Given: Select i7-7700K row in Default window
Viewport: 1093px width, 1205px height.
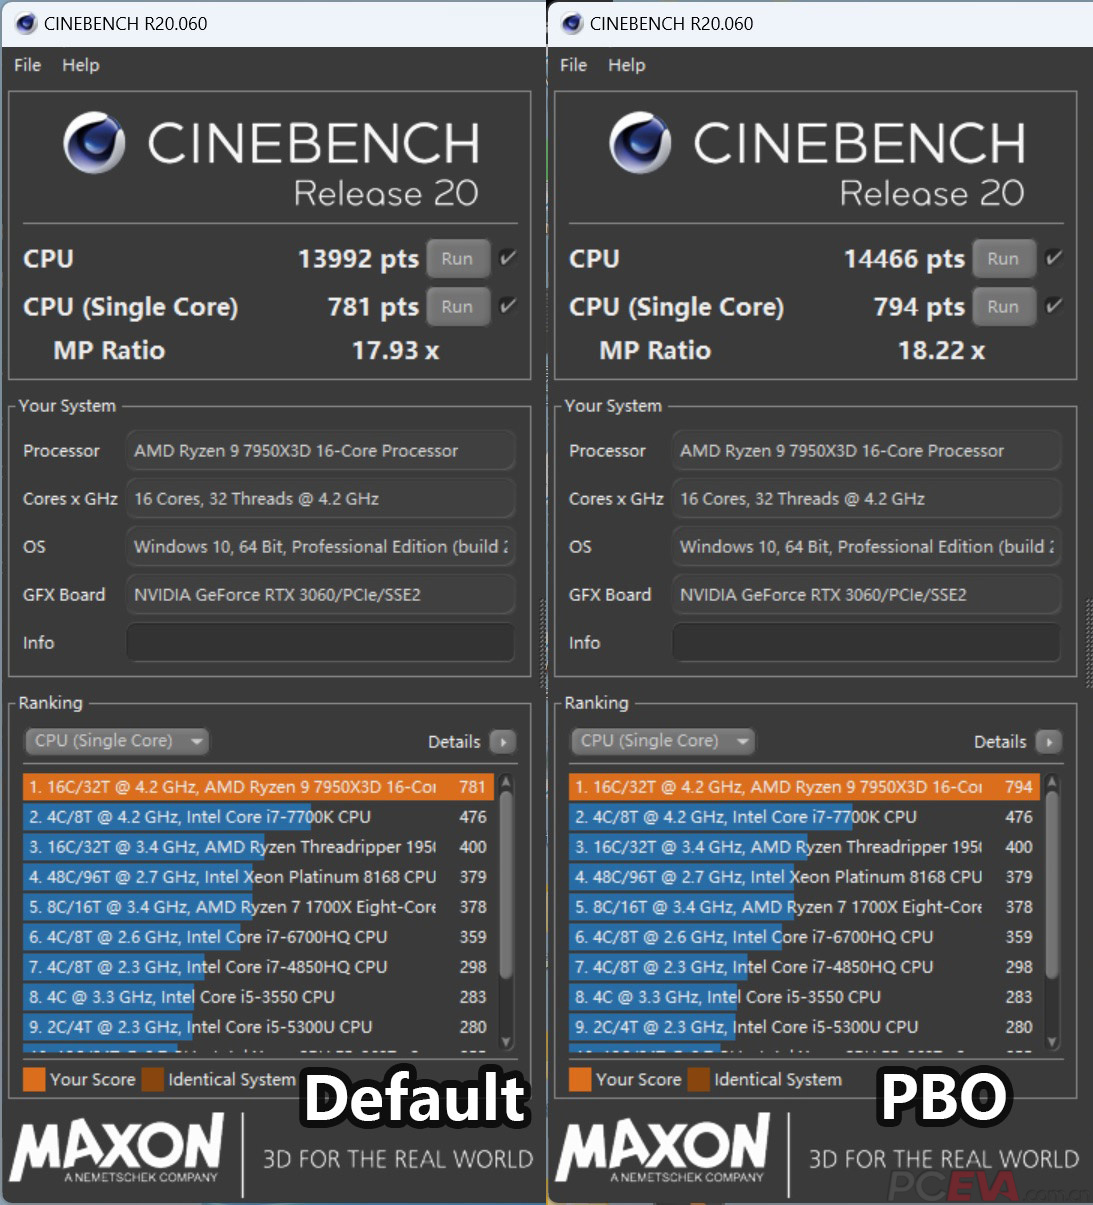Looking at the screenshot, I should point(258,817).
